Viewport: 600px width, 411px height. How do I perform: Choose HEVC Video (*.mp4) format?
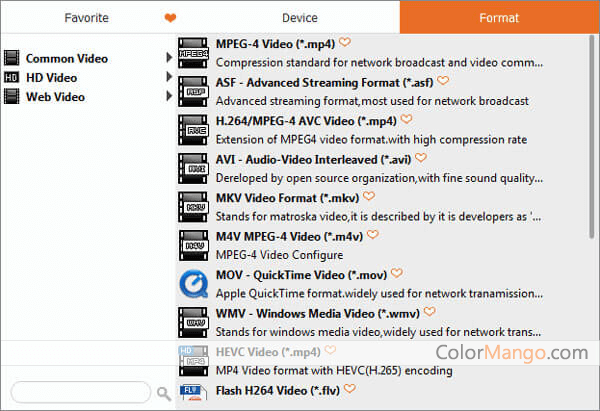[268, 352]
